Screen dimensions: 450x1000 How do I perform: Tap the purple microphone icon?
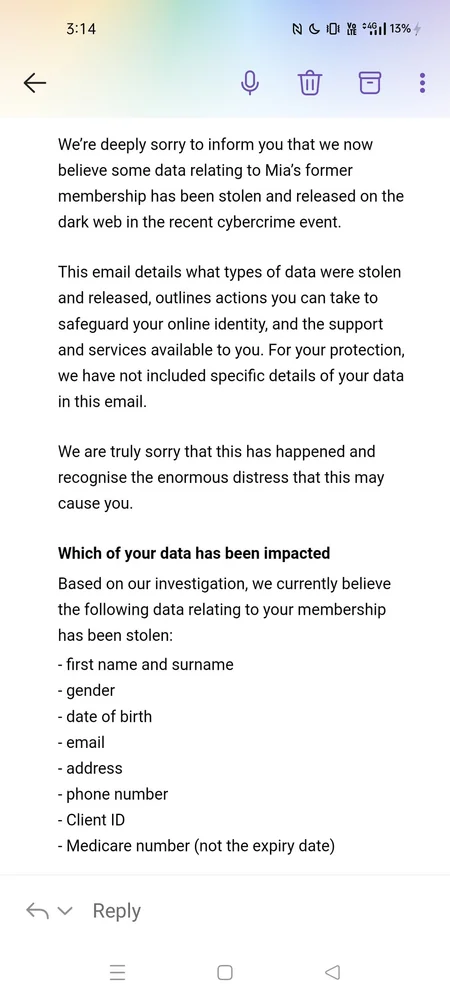[x=250, y=82]
